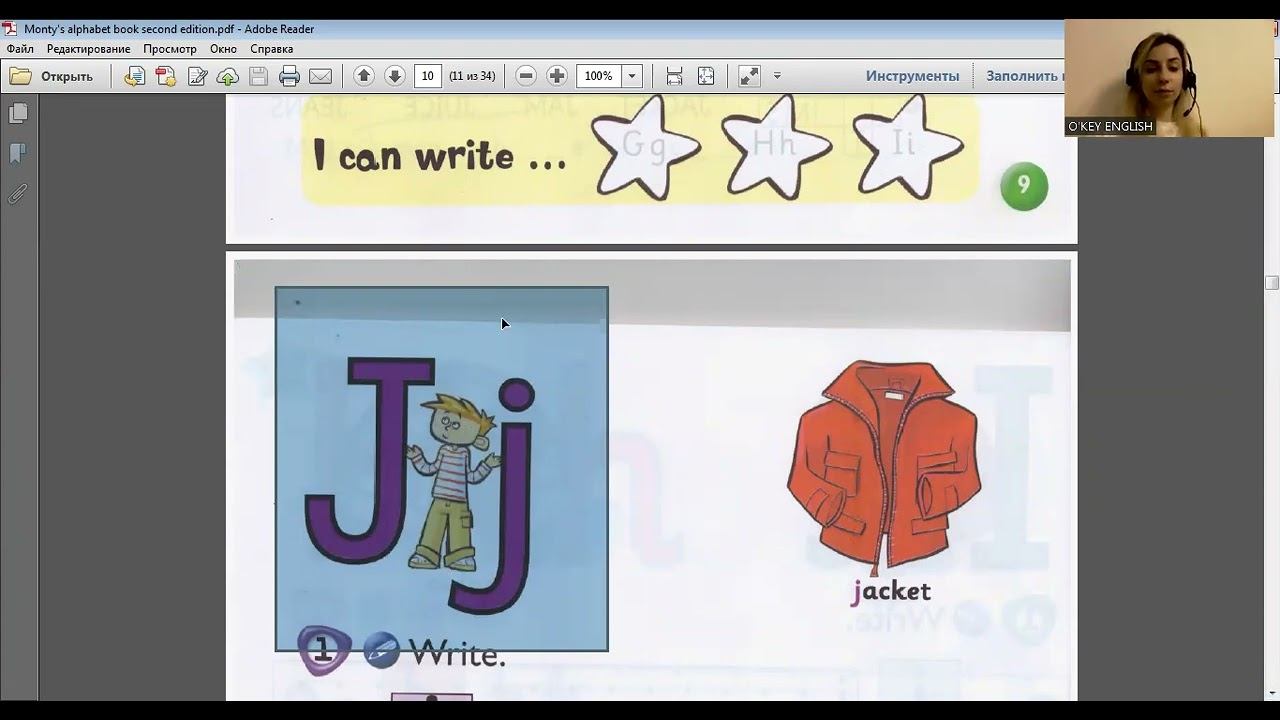This screenshot has height=720, width=1280.
Task: Click the blue pencil icon beside Write
Action: pyautogui.click(x=381, y=651)
